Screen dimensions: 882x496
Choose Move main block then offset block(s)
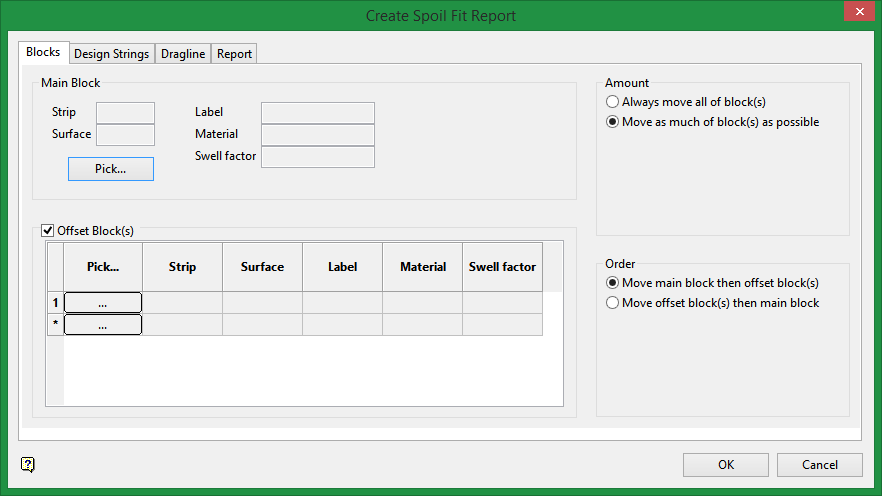pos(612,283)
